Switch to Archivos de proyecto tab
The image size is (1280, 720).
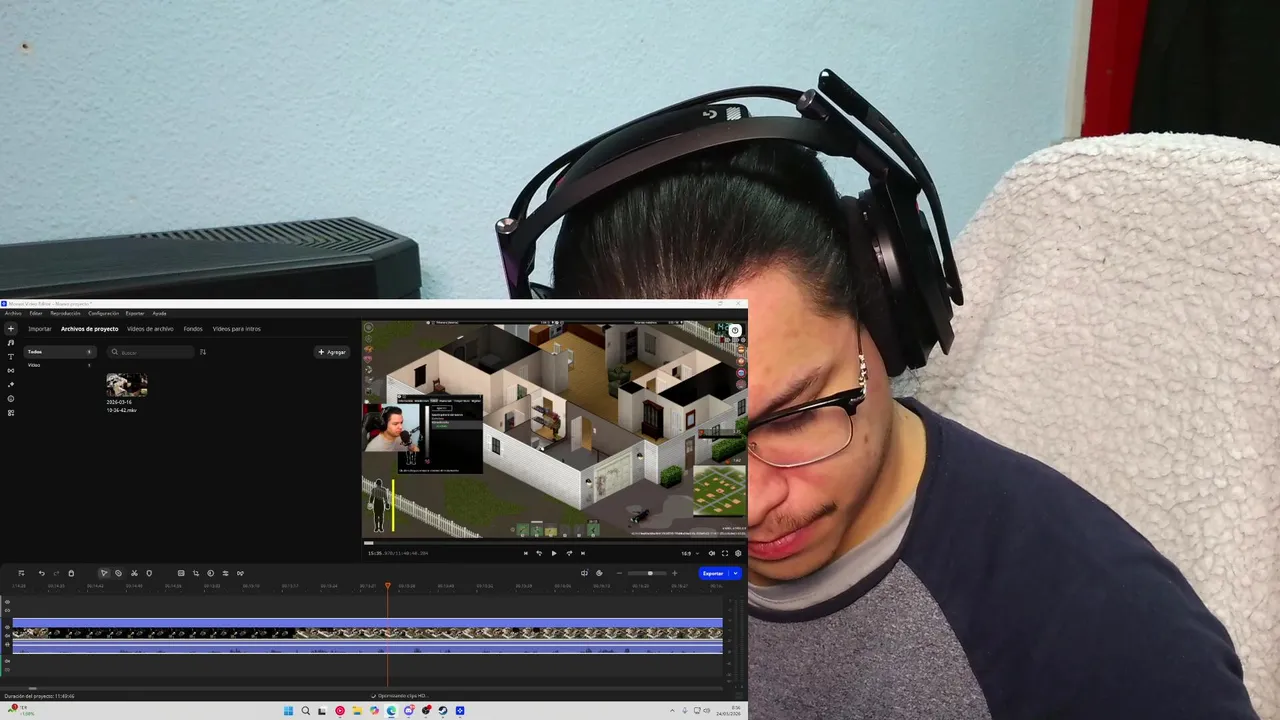89,329
